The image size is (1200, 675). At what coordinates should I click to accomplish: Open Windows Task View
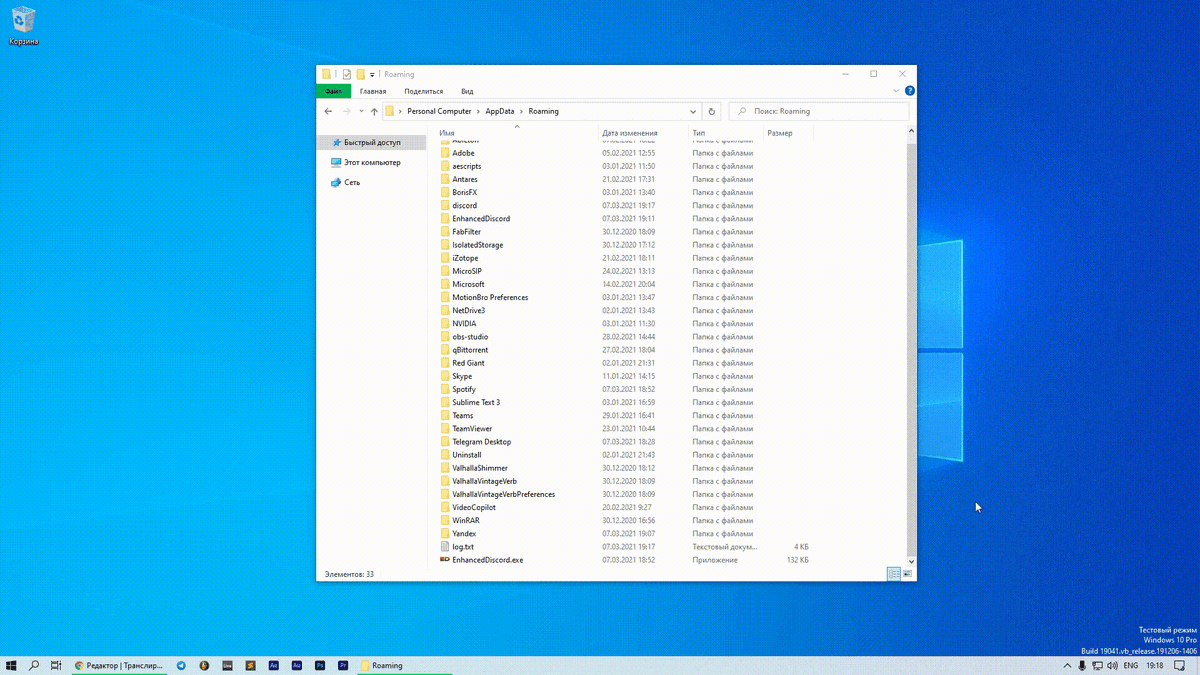[x=56, y=665]
